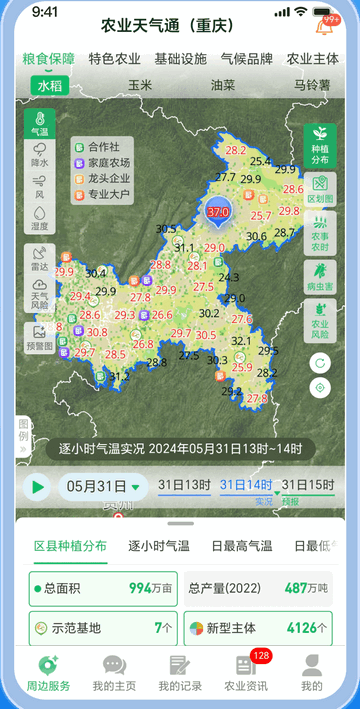Select the 31日14时 time slot
The height and width of the screenshot is (709, 360).
point(246,486)
